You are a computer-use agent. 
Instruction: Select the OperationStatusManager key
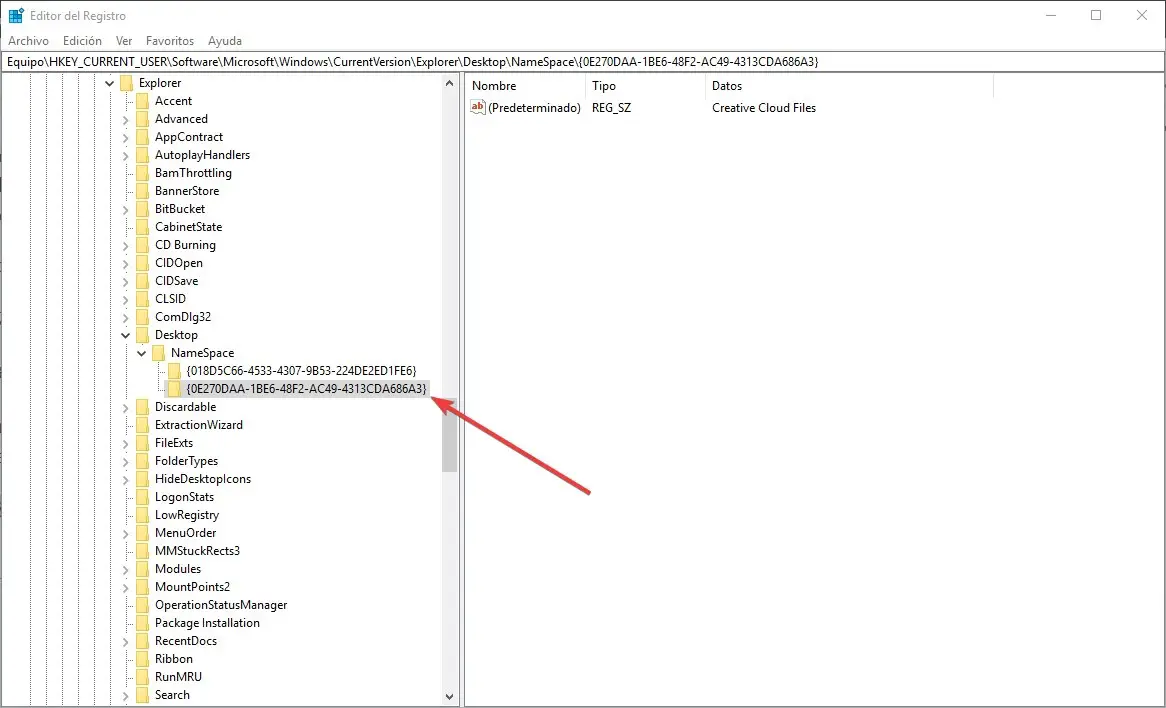pyautogui.click(x=221, y=605)
